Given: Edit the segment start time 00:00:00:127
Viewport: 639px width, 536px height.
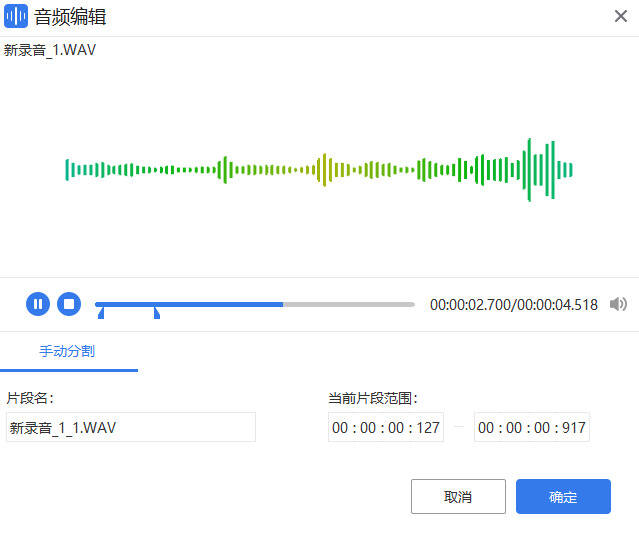Looking at the screenshot, I should coord(386,427).
